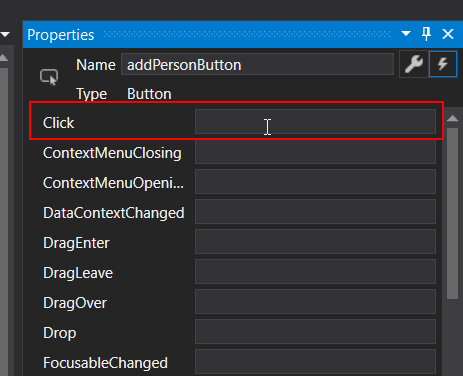
Task: Click the Properties vertical scrollbar thumb
Action: 452,213
